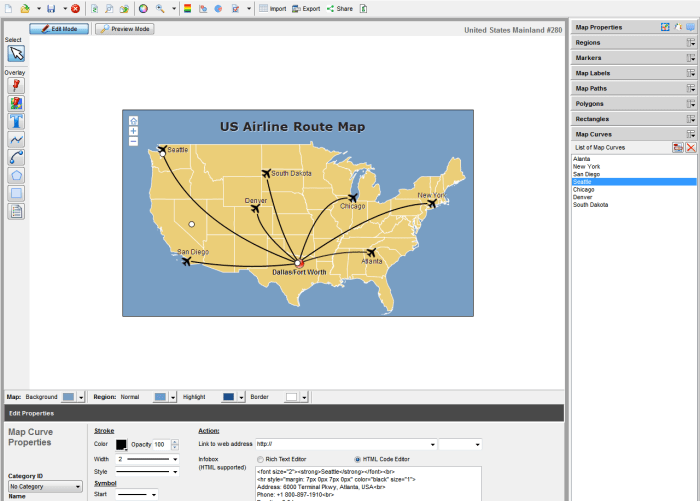
Task: Open the Map Paths list options icon
Action: click(x=691, y=88)
